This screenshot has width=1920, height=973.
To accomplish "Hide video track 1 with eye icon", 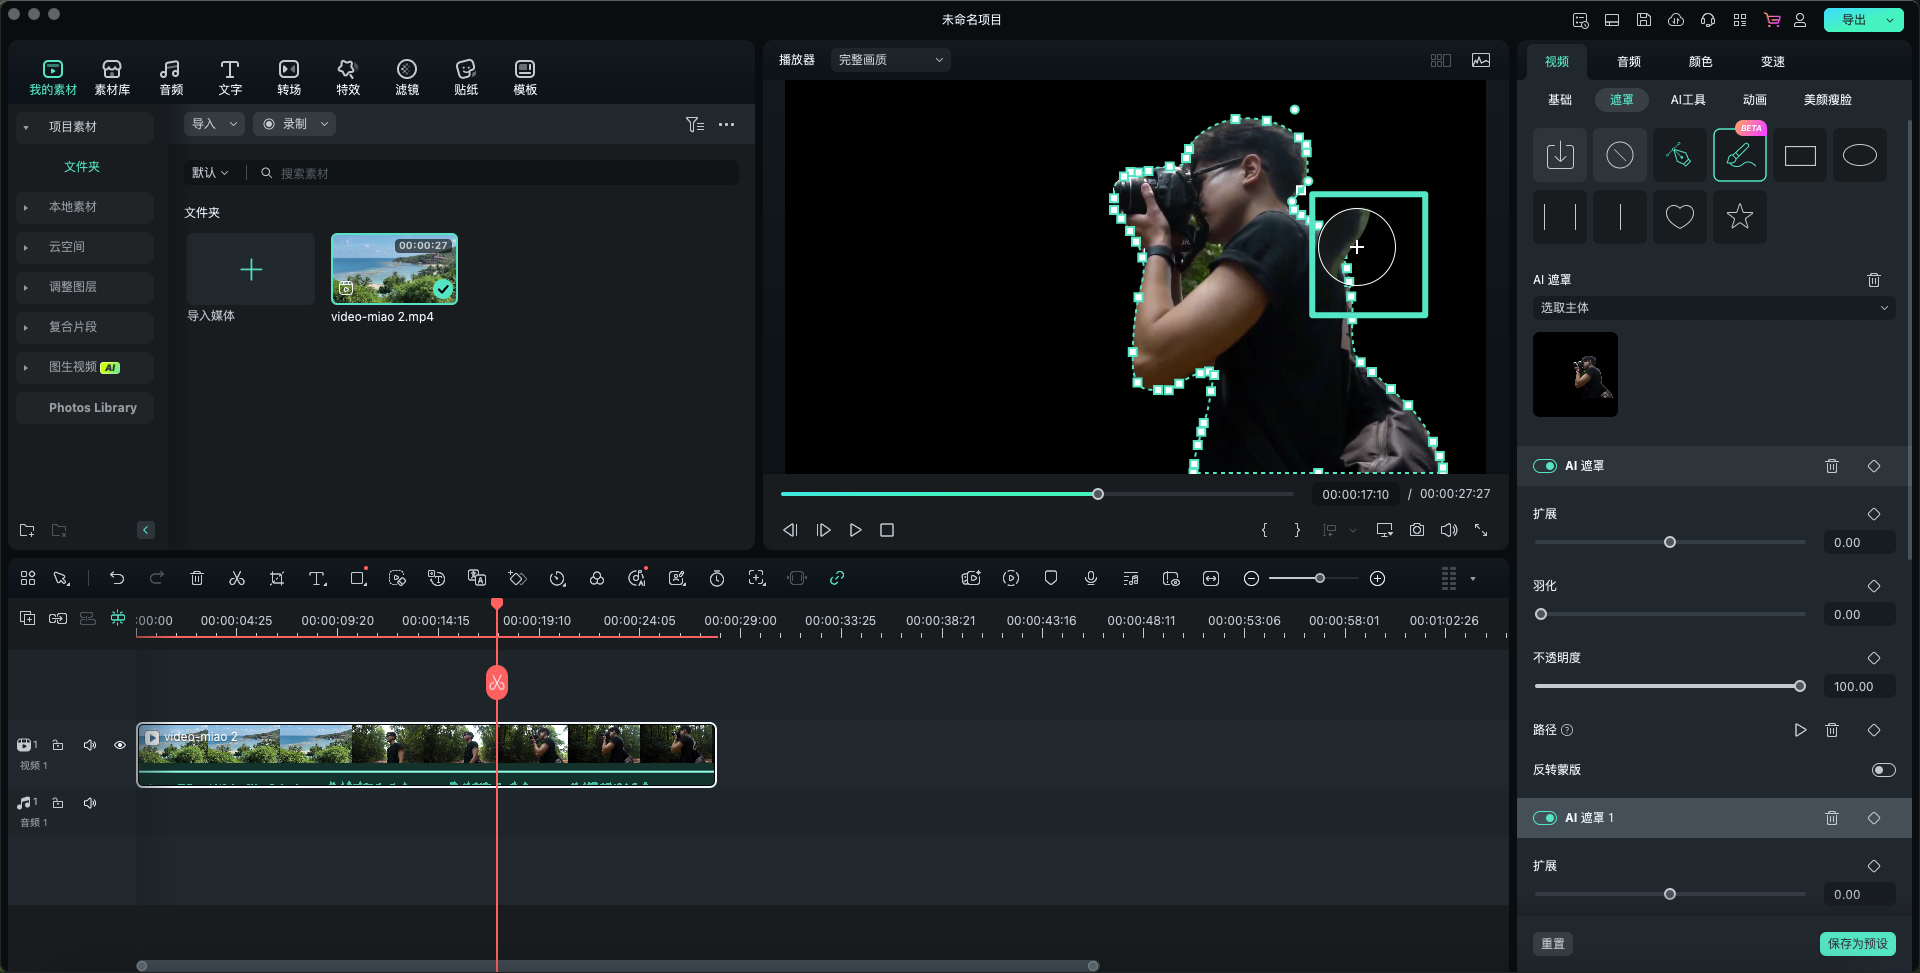I will [x=120, y=745].
